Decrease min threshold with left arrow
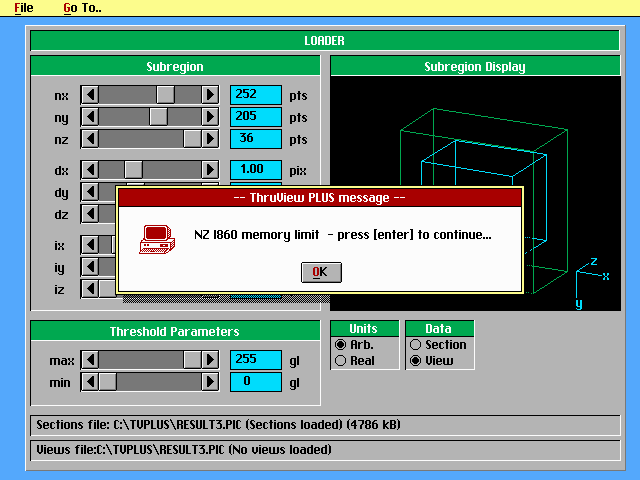 click(x=90, y=382)
